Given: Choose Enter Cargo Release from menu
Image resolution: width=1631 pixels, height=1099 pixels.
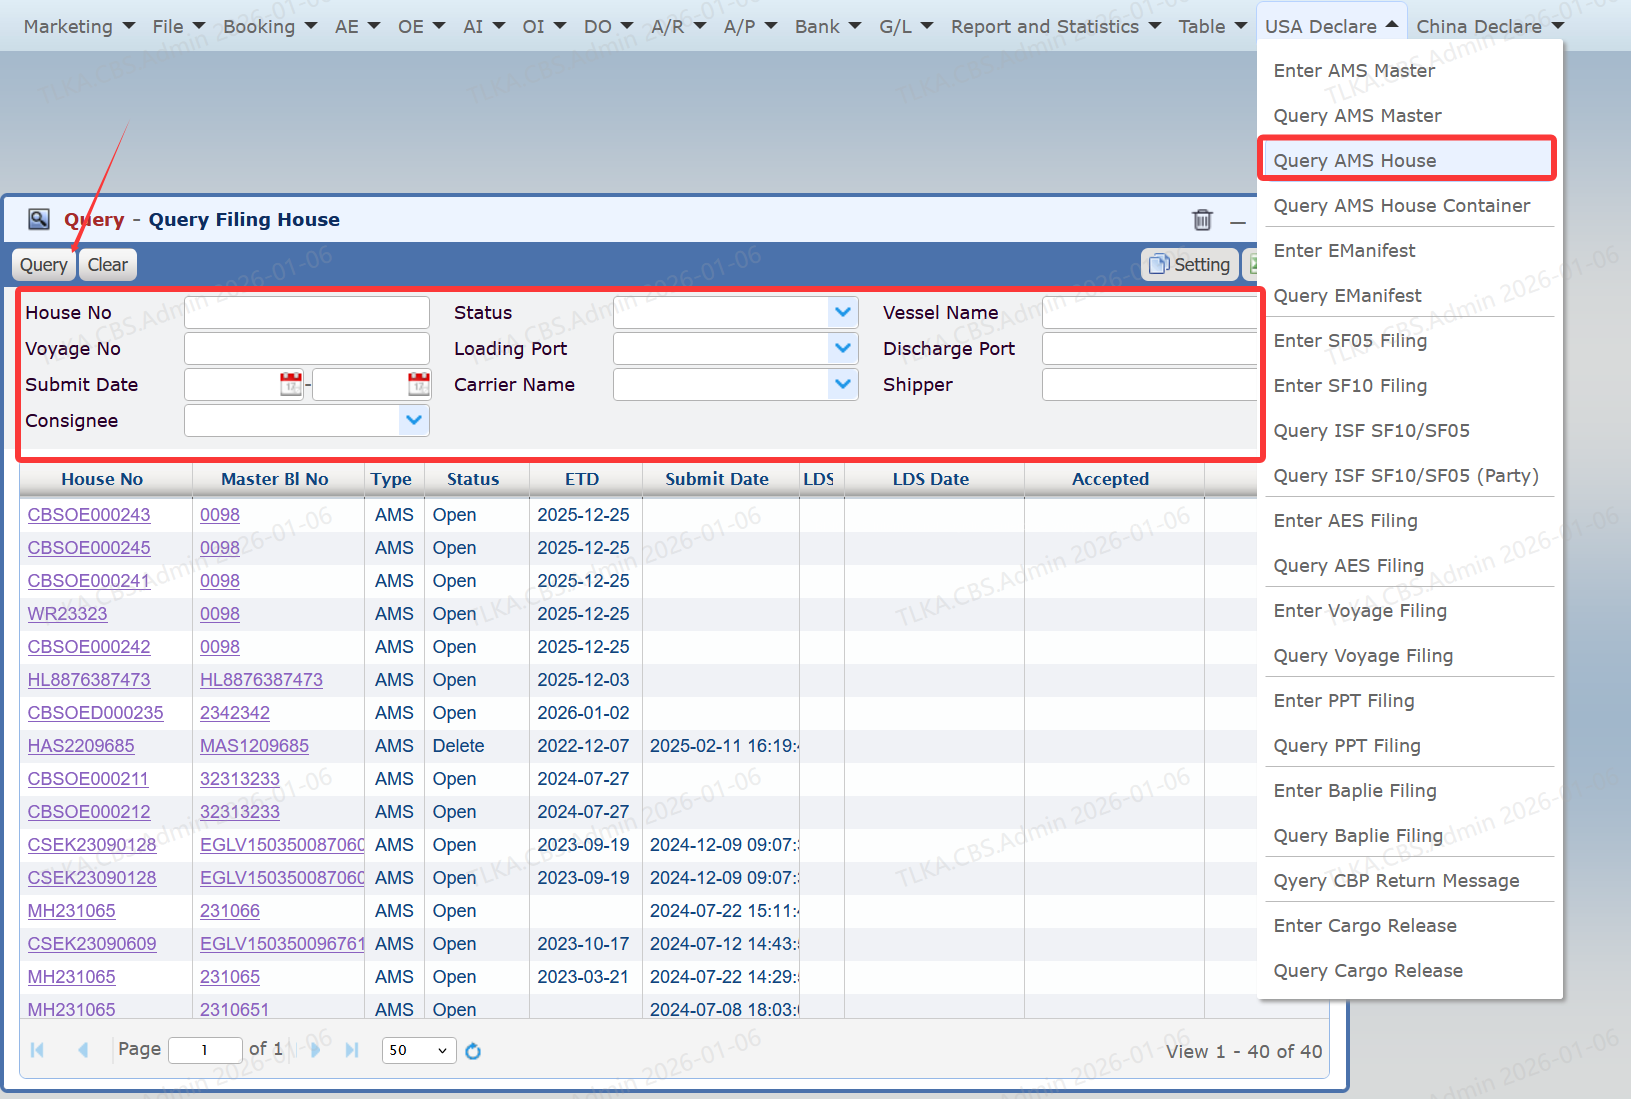Looking at the screenshot, I should pos(1365,925).
